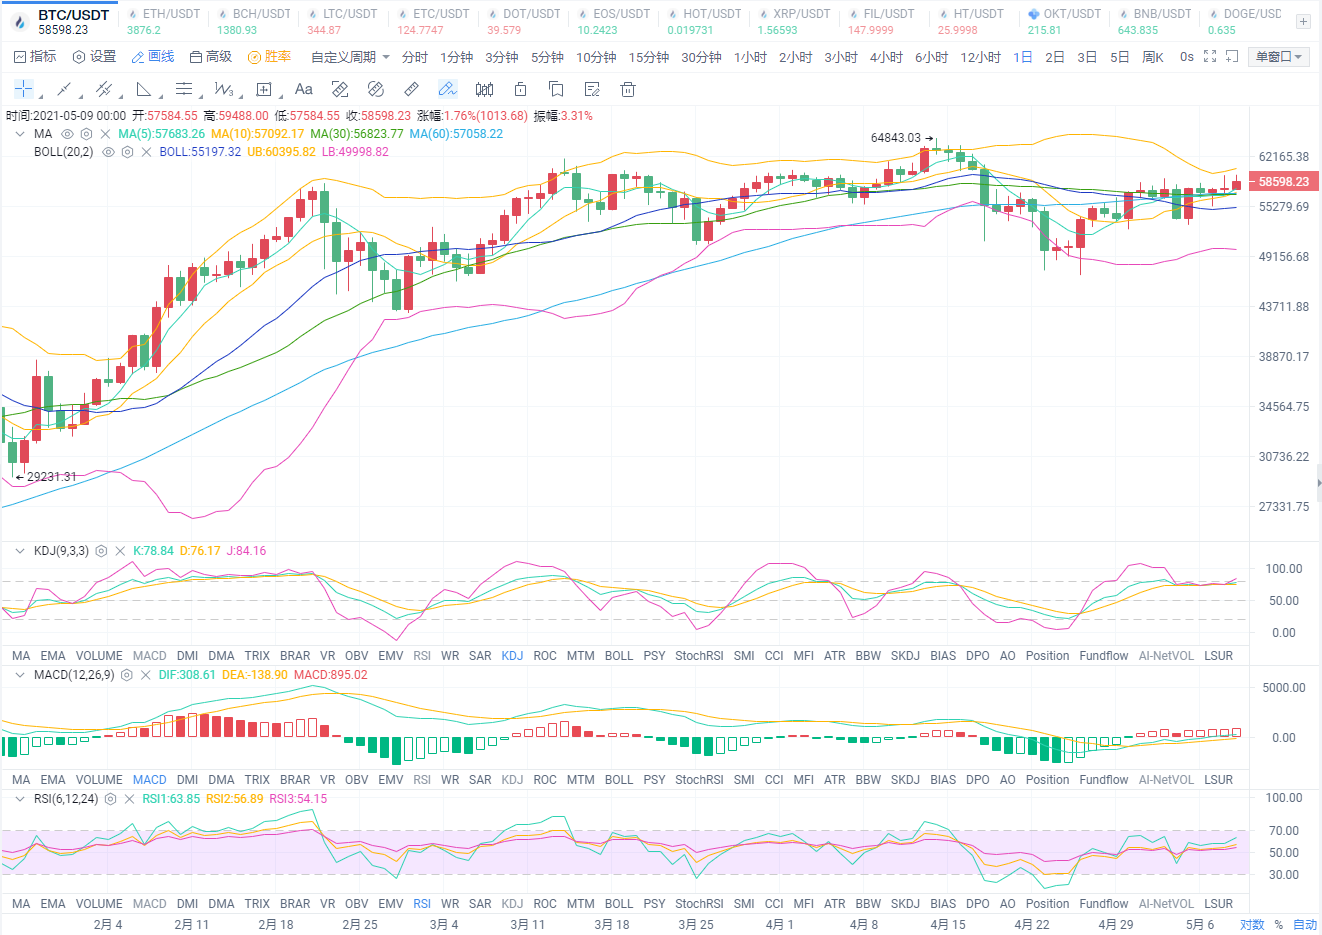Image resolution: width=1322 pixels, height=935 pixels.
Task: Close the KDJ indicator panel
Action: (120, 551)
